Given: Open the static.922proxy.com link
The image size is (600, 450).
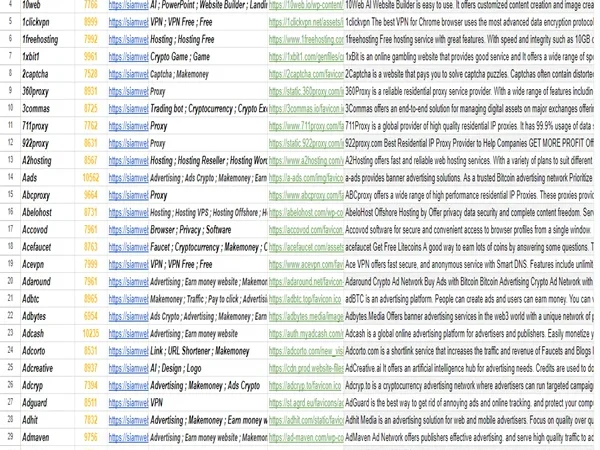Looking at the screenshot, I should pyautogui.click(x=306, y=143).
